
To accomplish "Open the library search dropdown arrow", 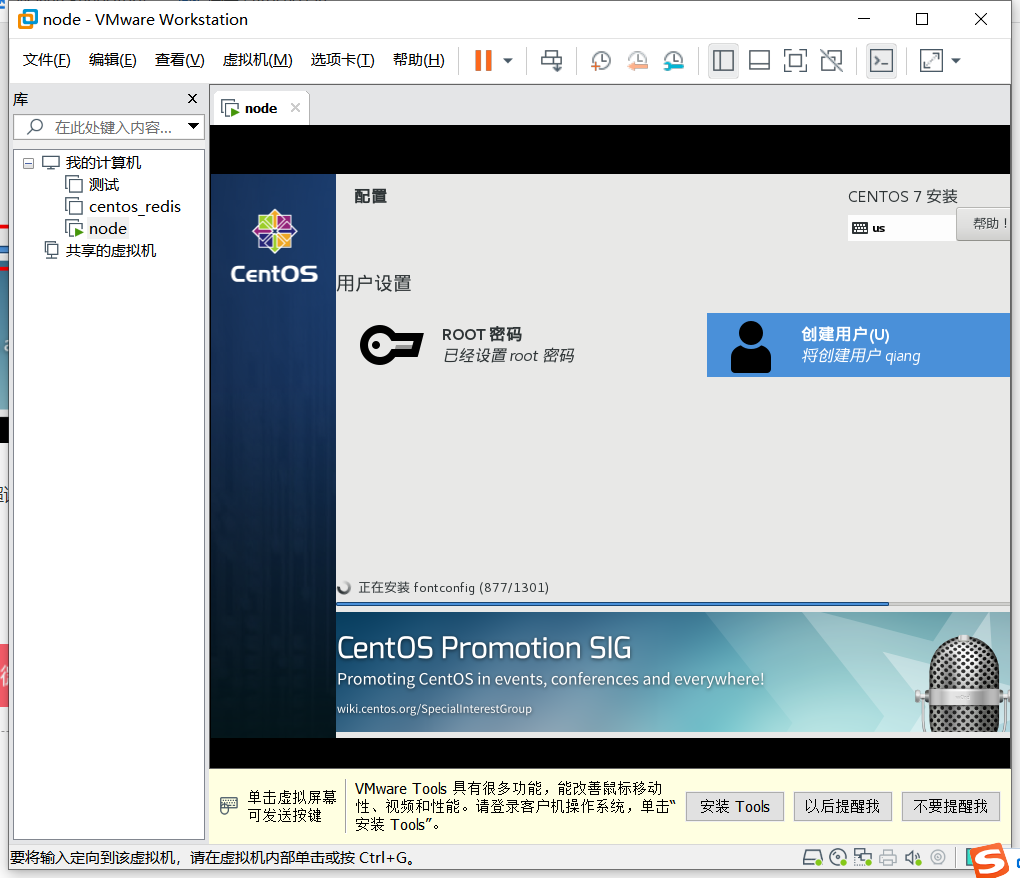I will 193,126.
